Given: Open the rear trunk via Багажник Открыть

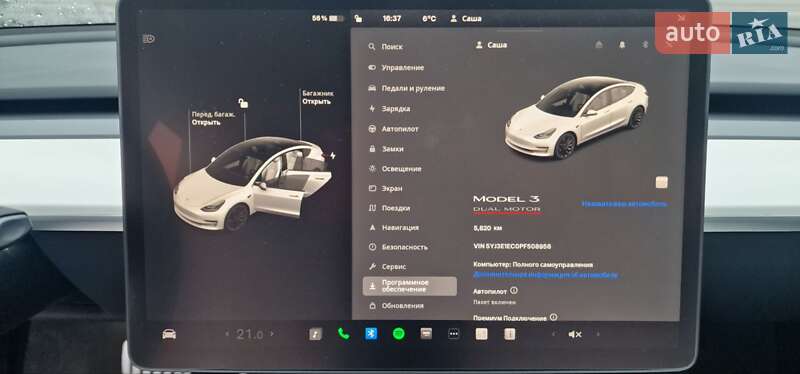Looking at the screenshot, I should 318,97.
